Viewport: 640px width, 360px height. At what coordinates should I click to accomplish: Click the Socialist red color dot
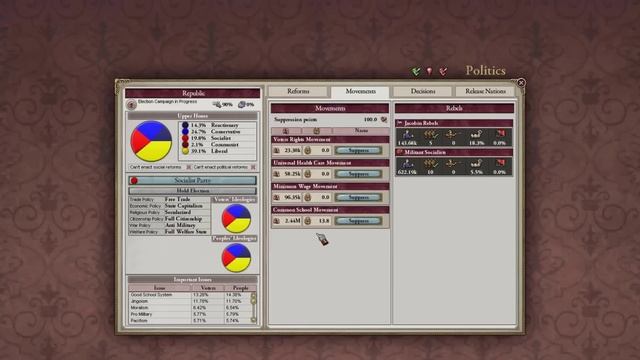coord(185,138)
